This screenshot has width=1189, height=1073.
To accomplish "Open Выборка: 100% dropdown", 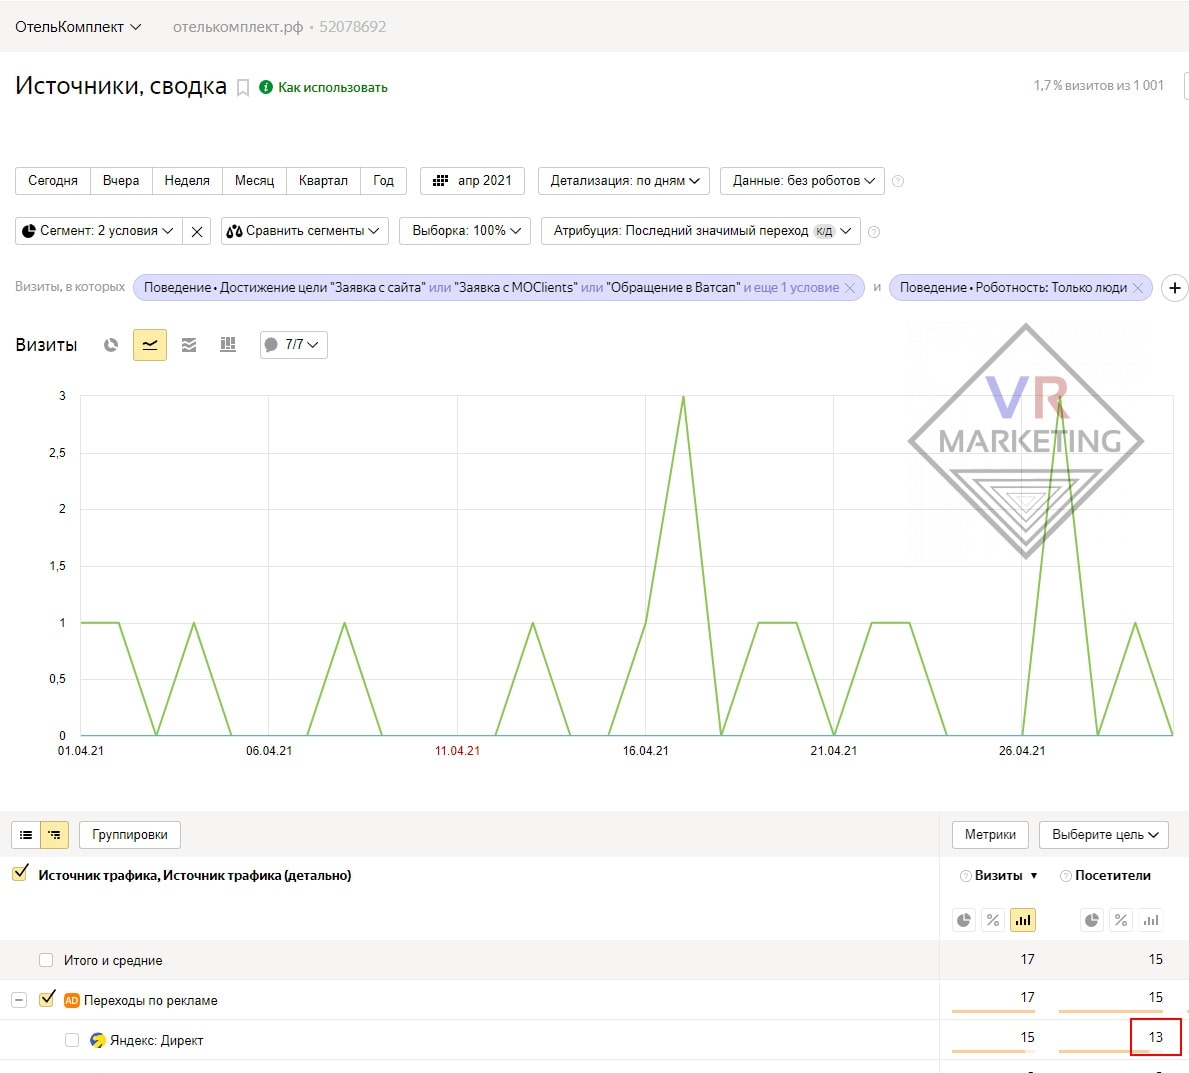I will point(466,231).
